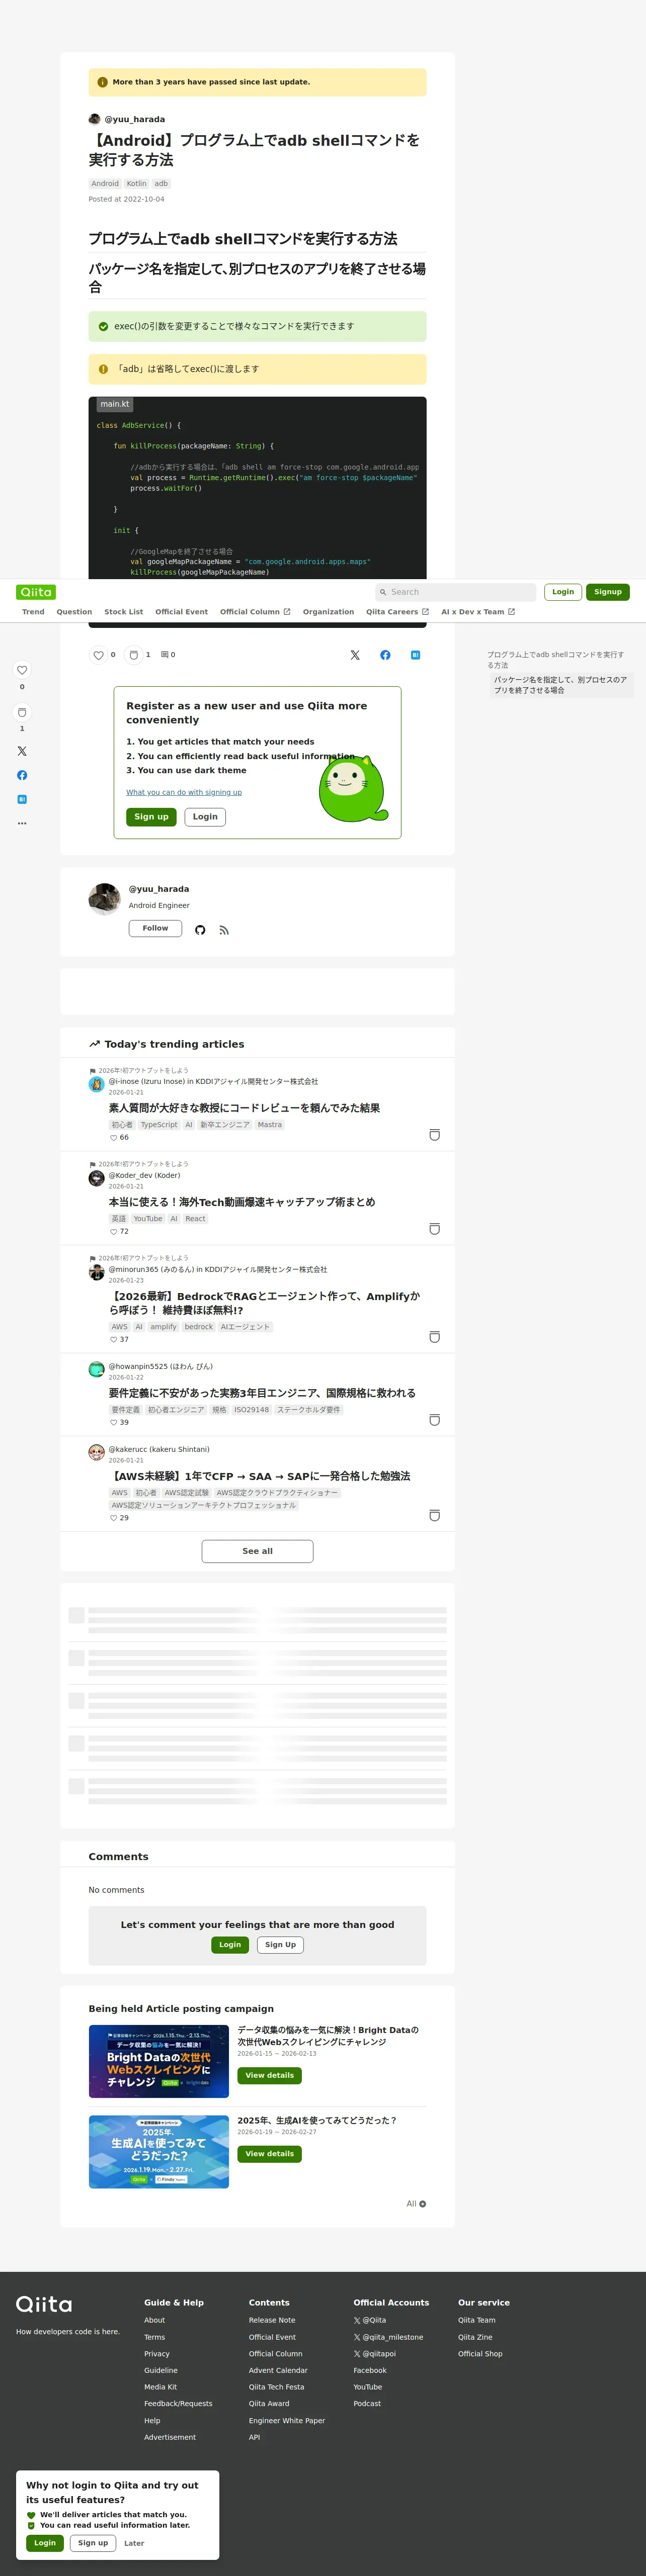Screen dimensions: 646x2576
Task: Click Login in the comments section
Action: (x=230, y=1945)
